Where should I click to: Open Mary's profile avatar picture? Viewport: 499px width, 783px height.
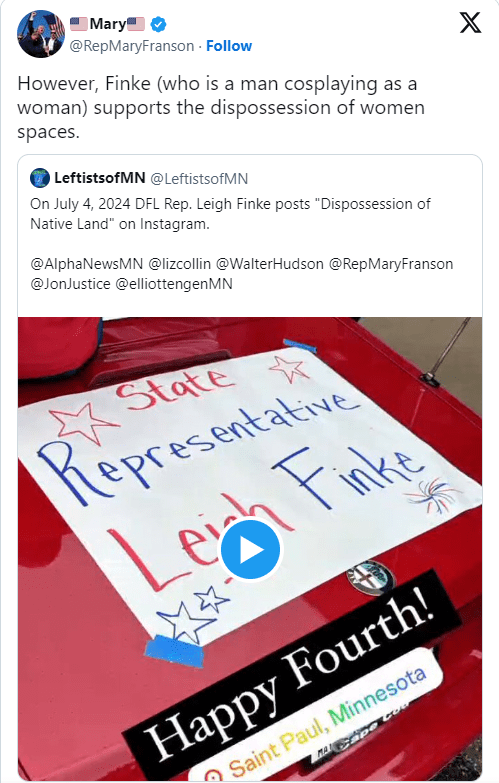point(41,34)
